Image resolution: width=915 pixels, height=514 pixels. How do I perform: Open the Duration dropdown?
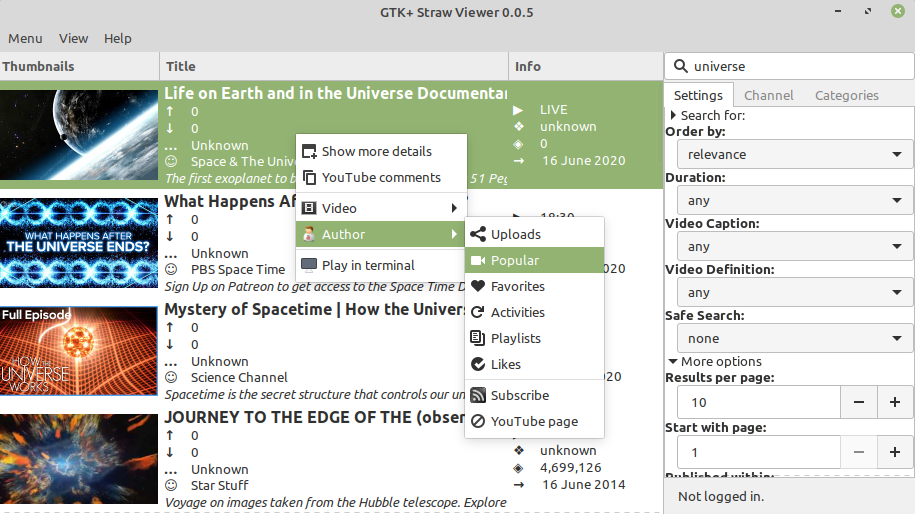coord(793,201)
